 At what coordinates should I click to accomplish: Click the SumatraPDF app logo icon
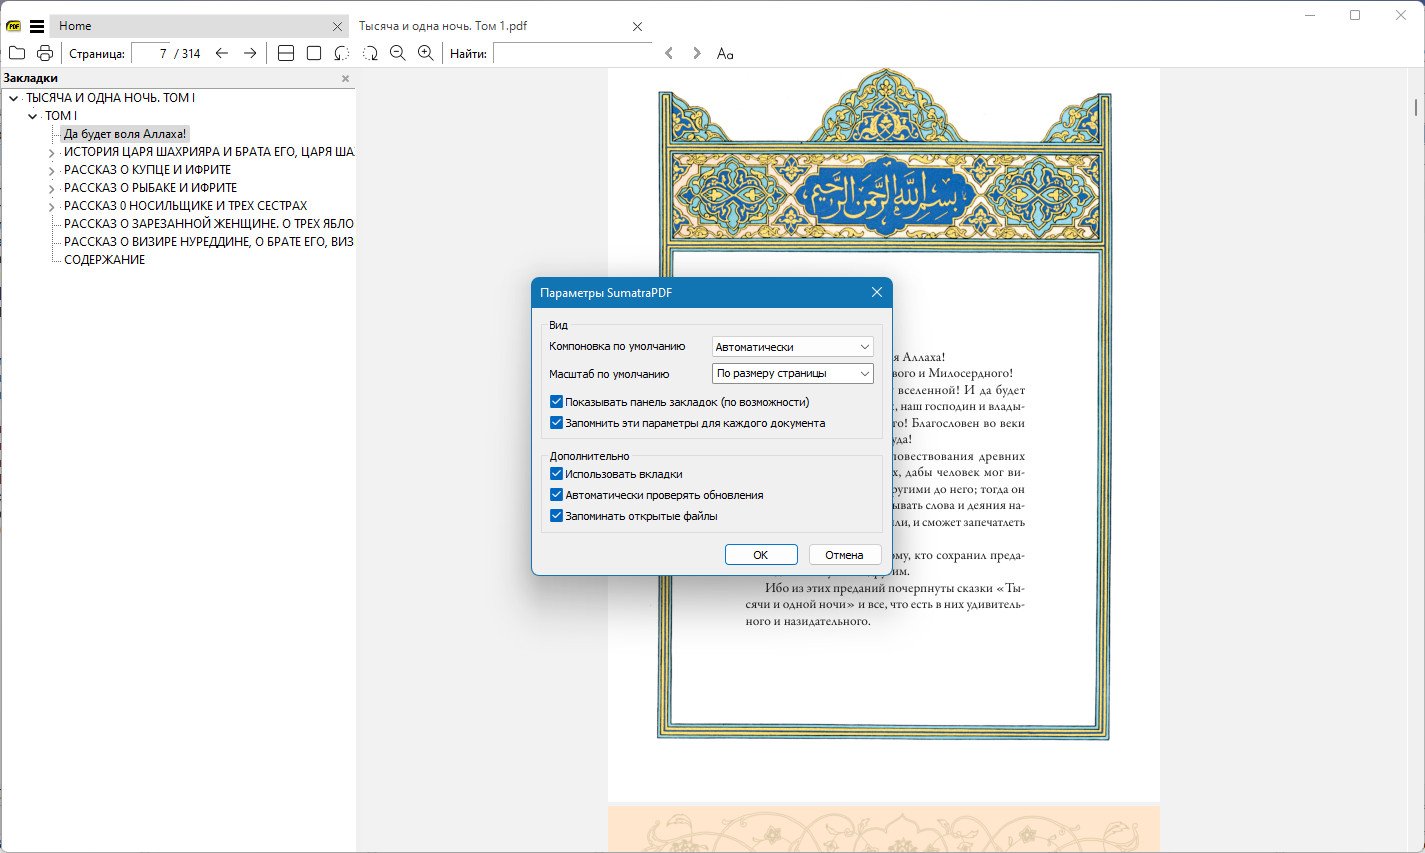pyautogui.click(x=14, y=26)
